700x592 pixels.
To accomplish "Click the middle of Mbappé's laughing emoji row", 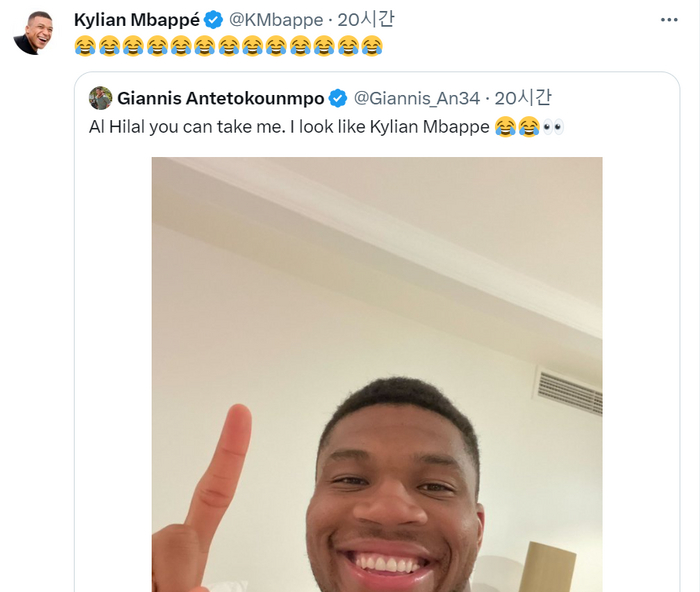I will (x=228, y=45).
